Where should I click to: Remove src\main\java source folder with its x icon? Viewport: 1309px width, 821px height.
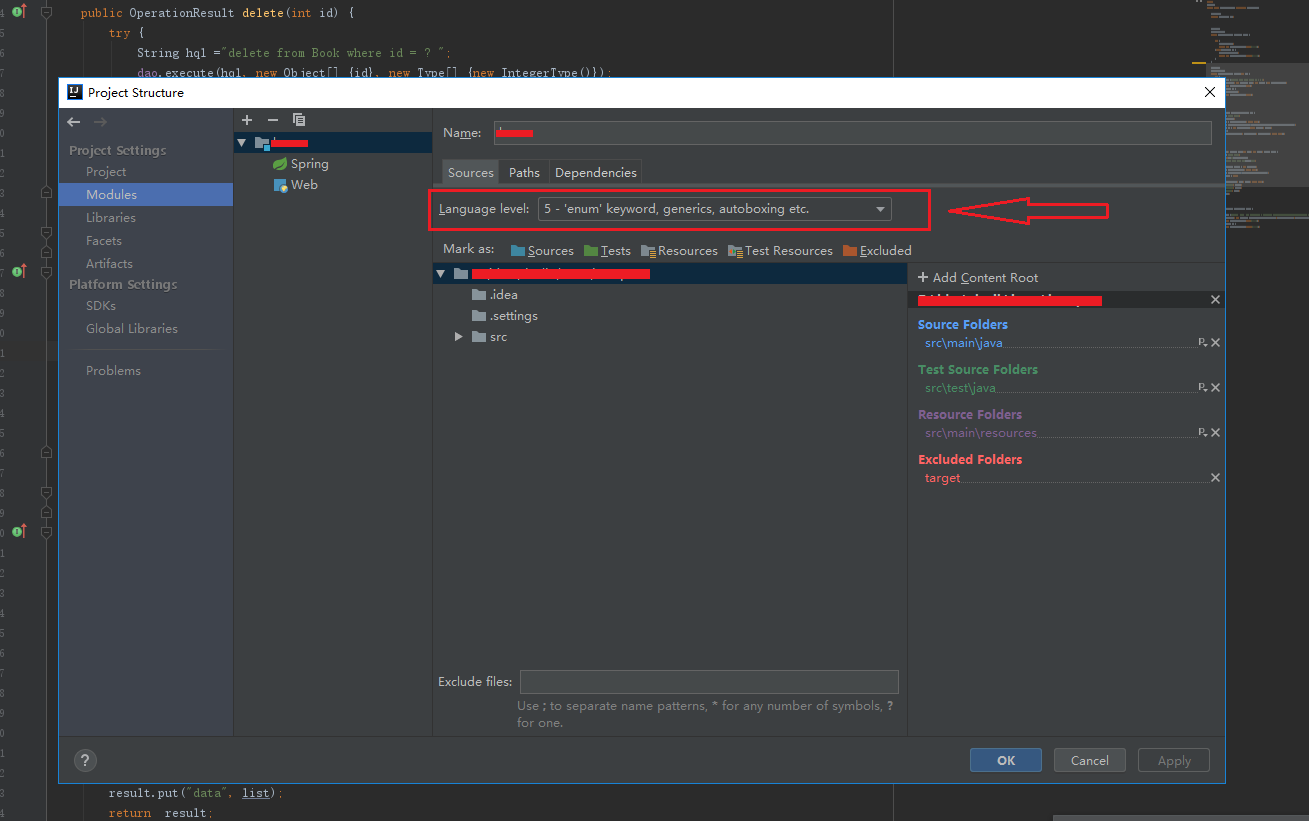point(1215,341)
